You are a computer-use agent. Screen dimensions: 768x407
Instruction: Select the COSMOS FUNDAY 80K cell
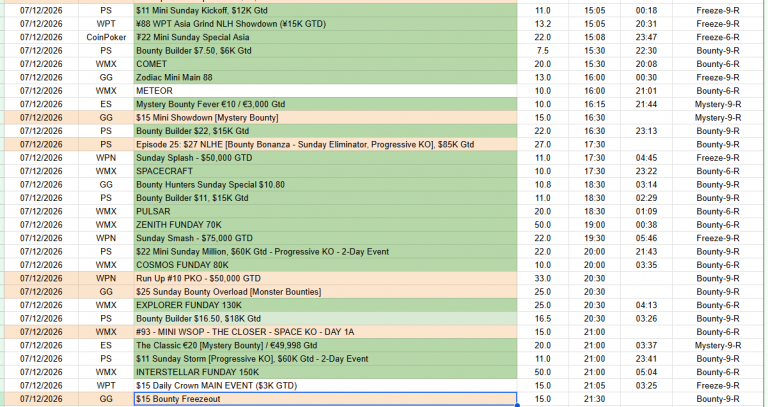pyautogui.click(x=325, y=265)
